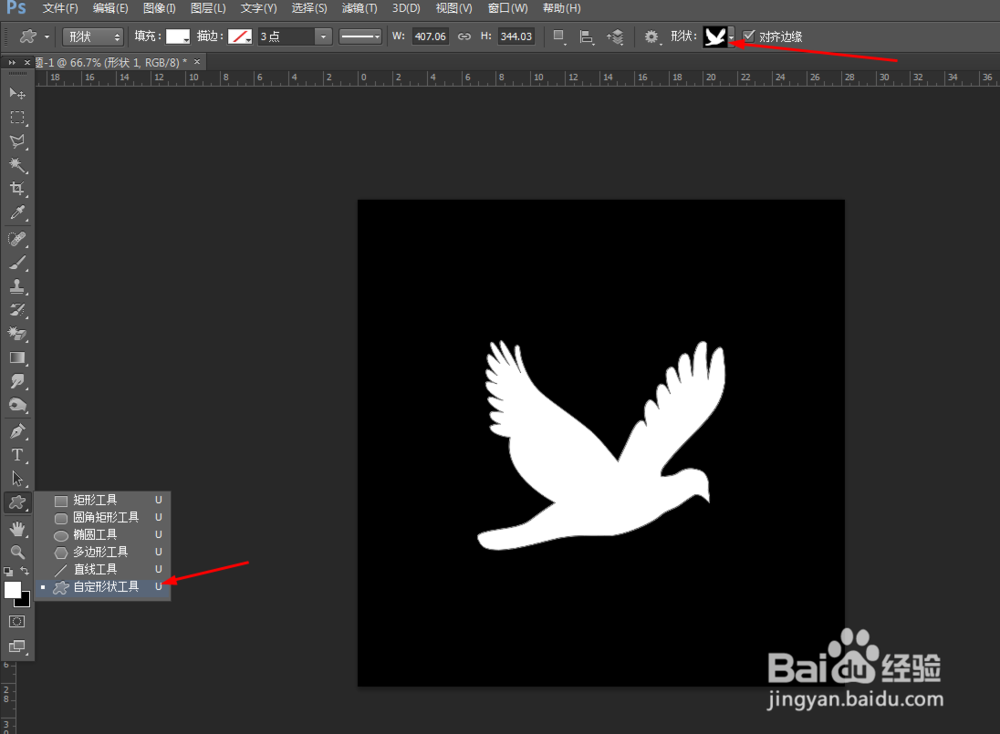Select the Pen tool
The width and height of the screenshot is (1000, 734).
pyautogui.click(x=17, y=432)
